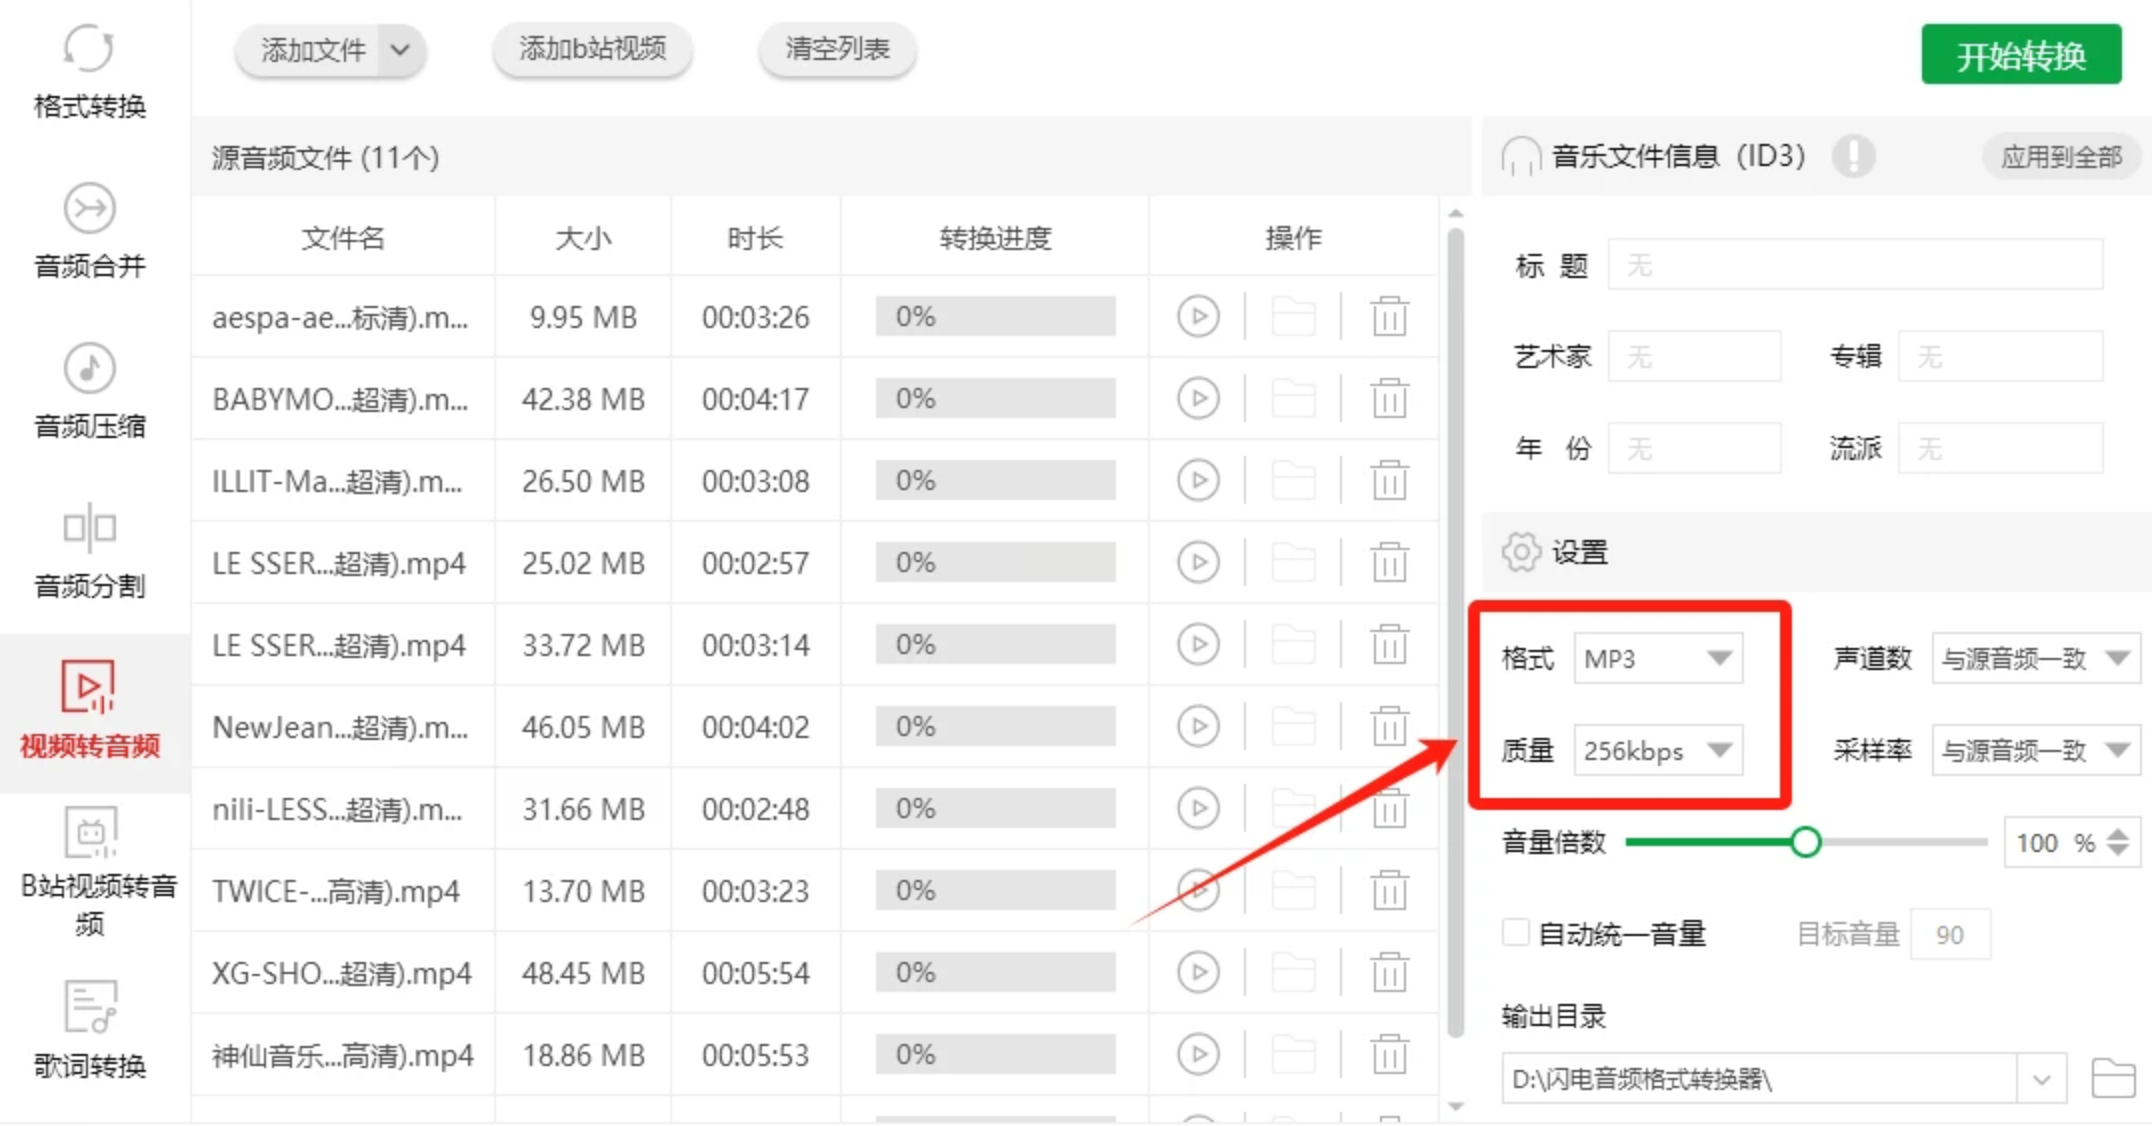The height and width of the screenshot is (1126, 2152).
Task: Play the XG-SHO file preview
Action: point(1198,973)
